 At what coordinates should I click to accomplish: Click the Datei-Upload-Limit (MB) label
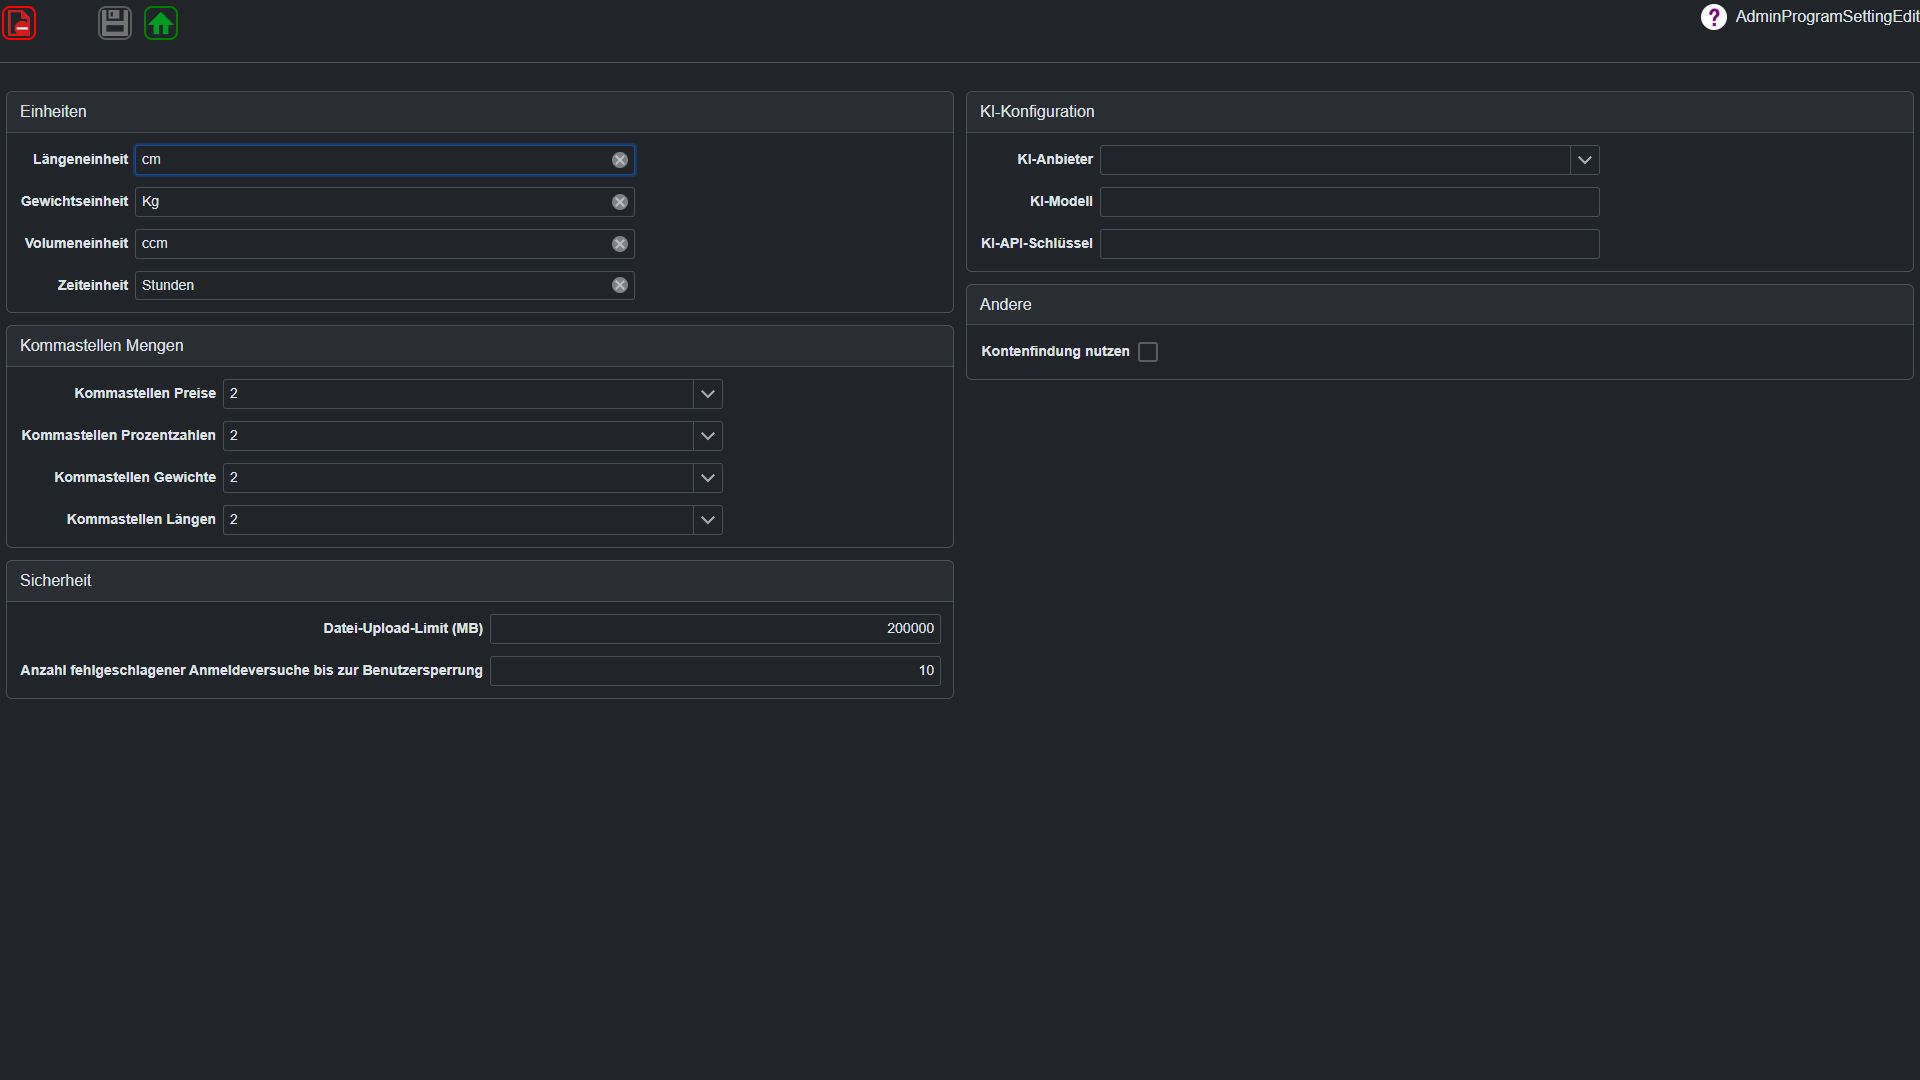click(x=403, y=629)
